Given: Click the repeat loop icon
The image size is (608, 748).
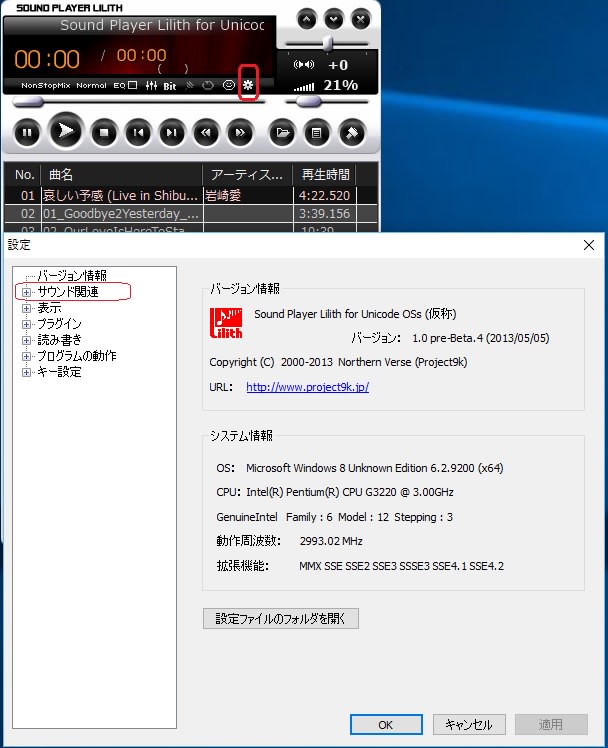Looking at the screenshot, I should click(x=208, y=86).
